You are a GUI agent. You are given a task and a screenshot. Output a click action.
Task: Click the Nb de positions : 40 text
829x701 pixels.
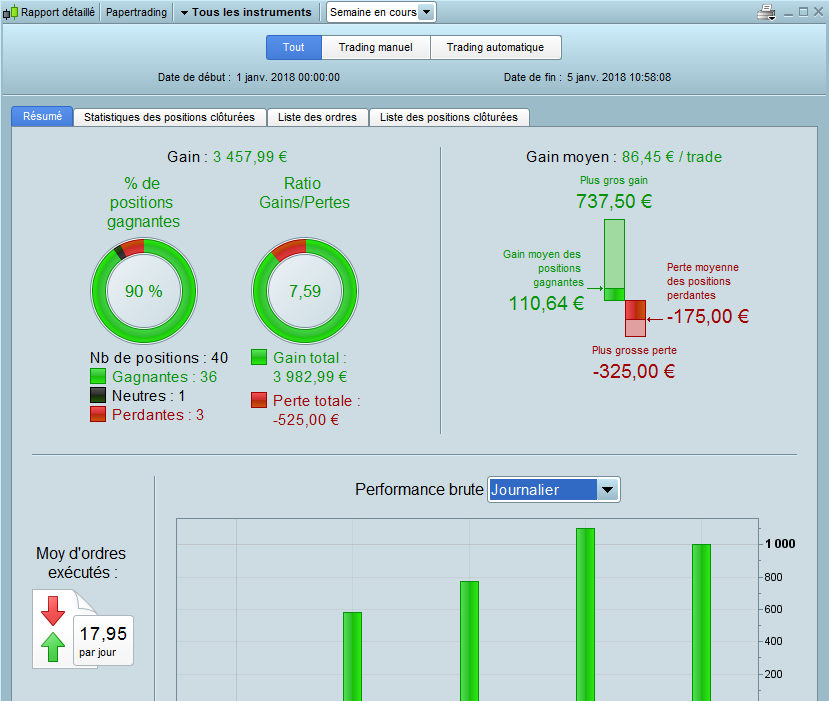[159, 358]
